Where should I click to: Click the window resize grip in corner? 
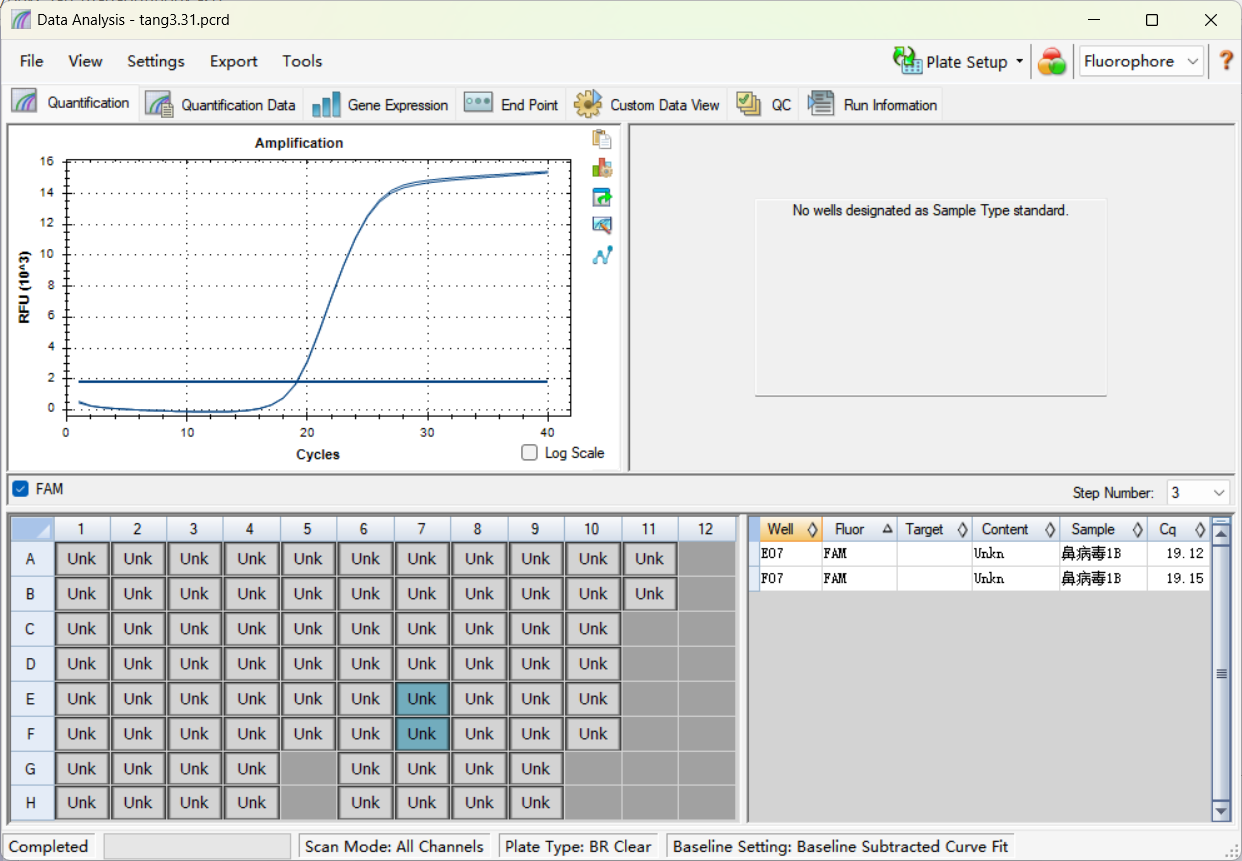(x=1232, y=851)
